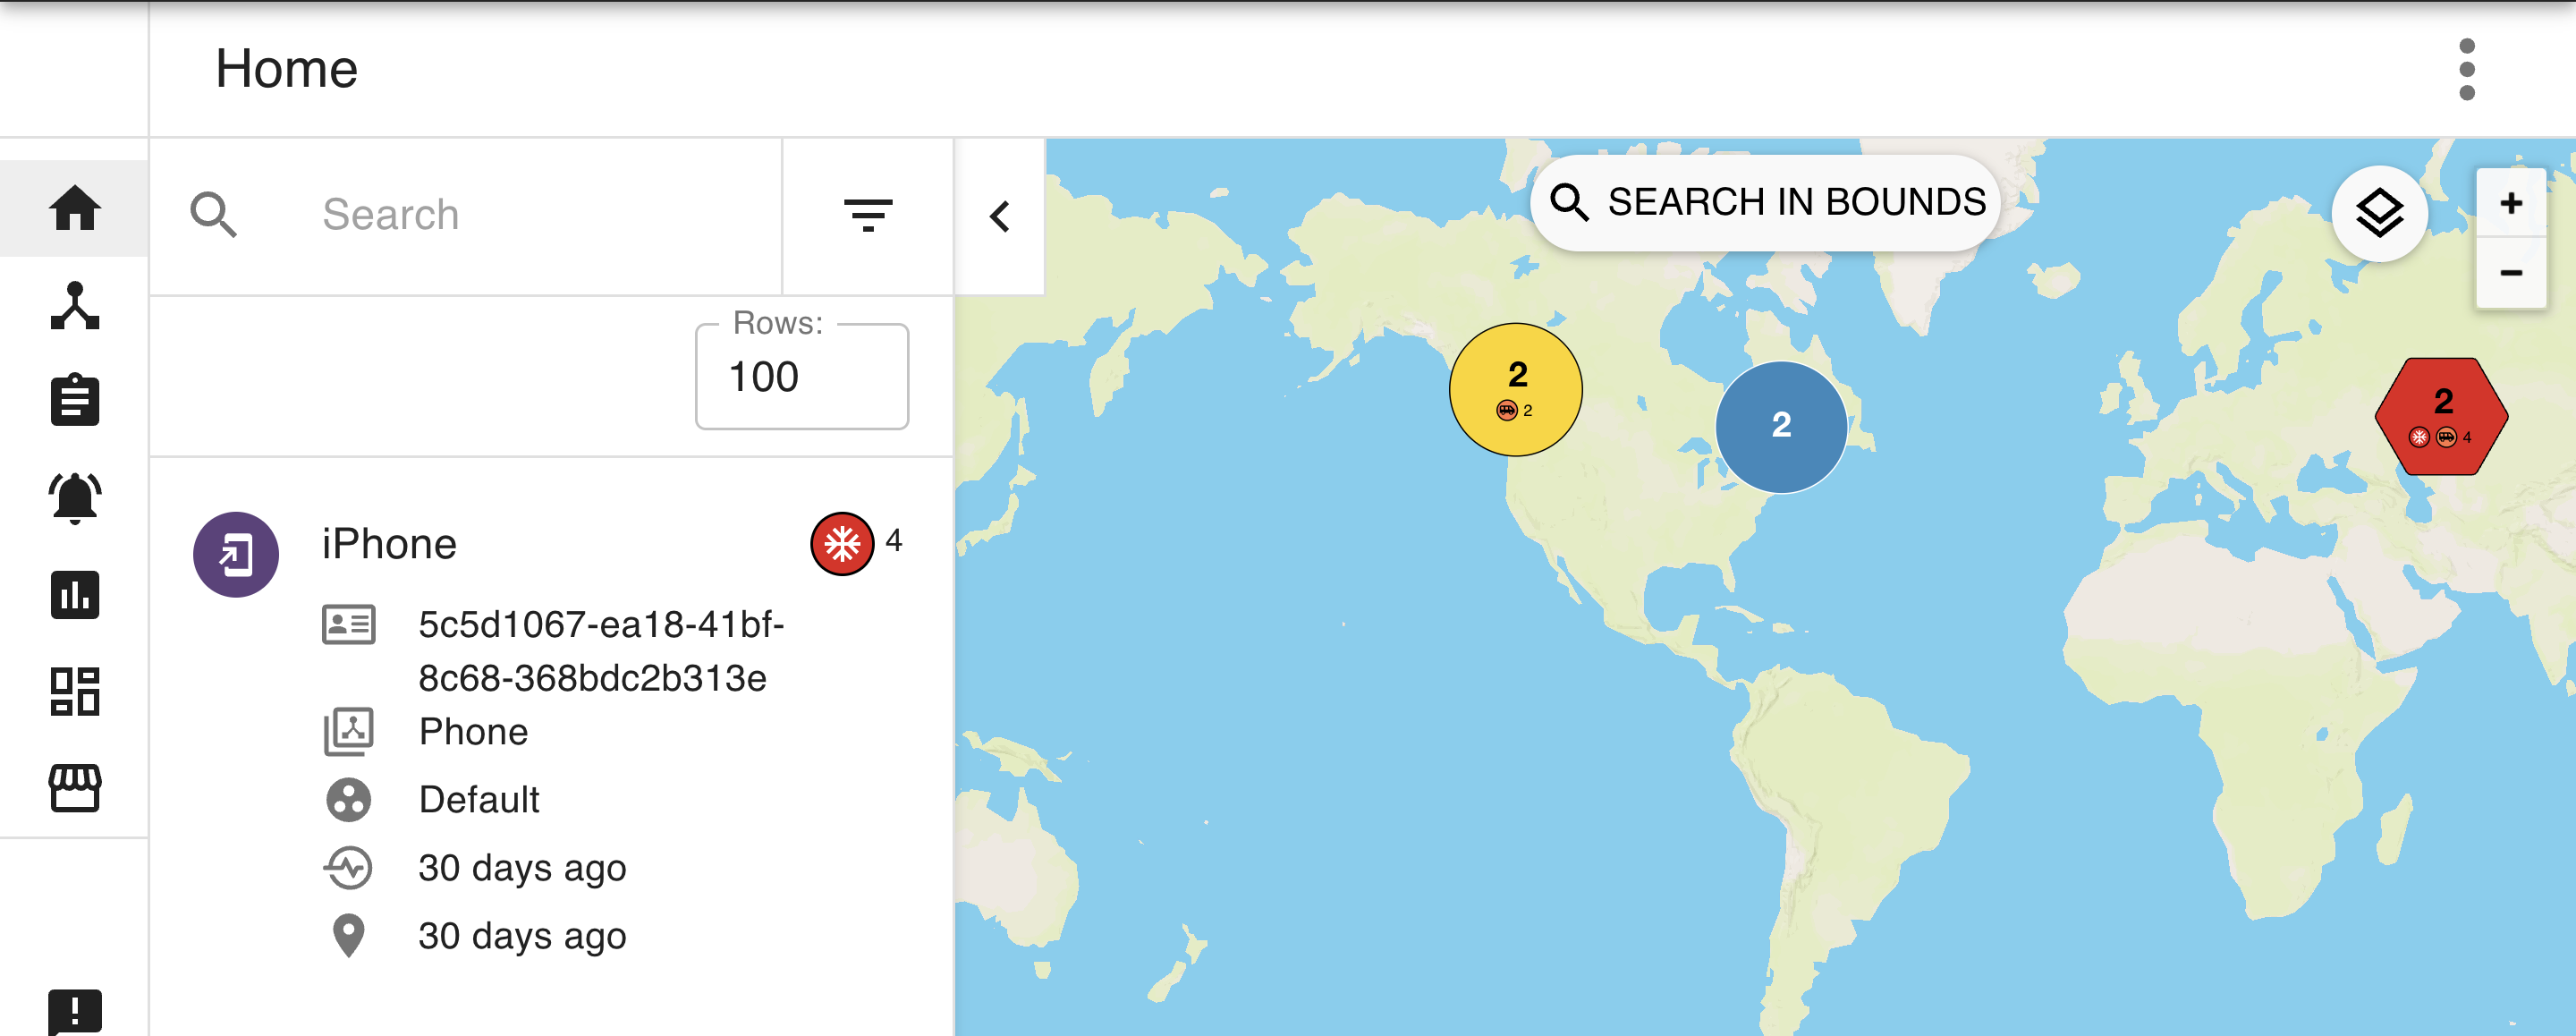This screenshot has height=1036, width=2576.
Task: Open the Home page sidebar icon
Action: point(75,208)
